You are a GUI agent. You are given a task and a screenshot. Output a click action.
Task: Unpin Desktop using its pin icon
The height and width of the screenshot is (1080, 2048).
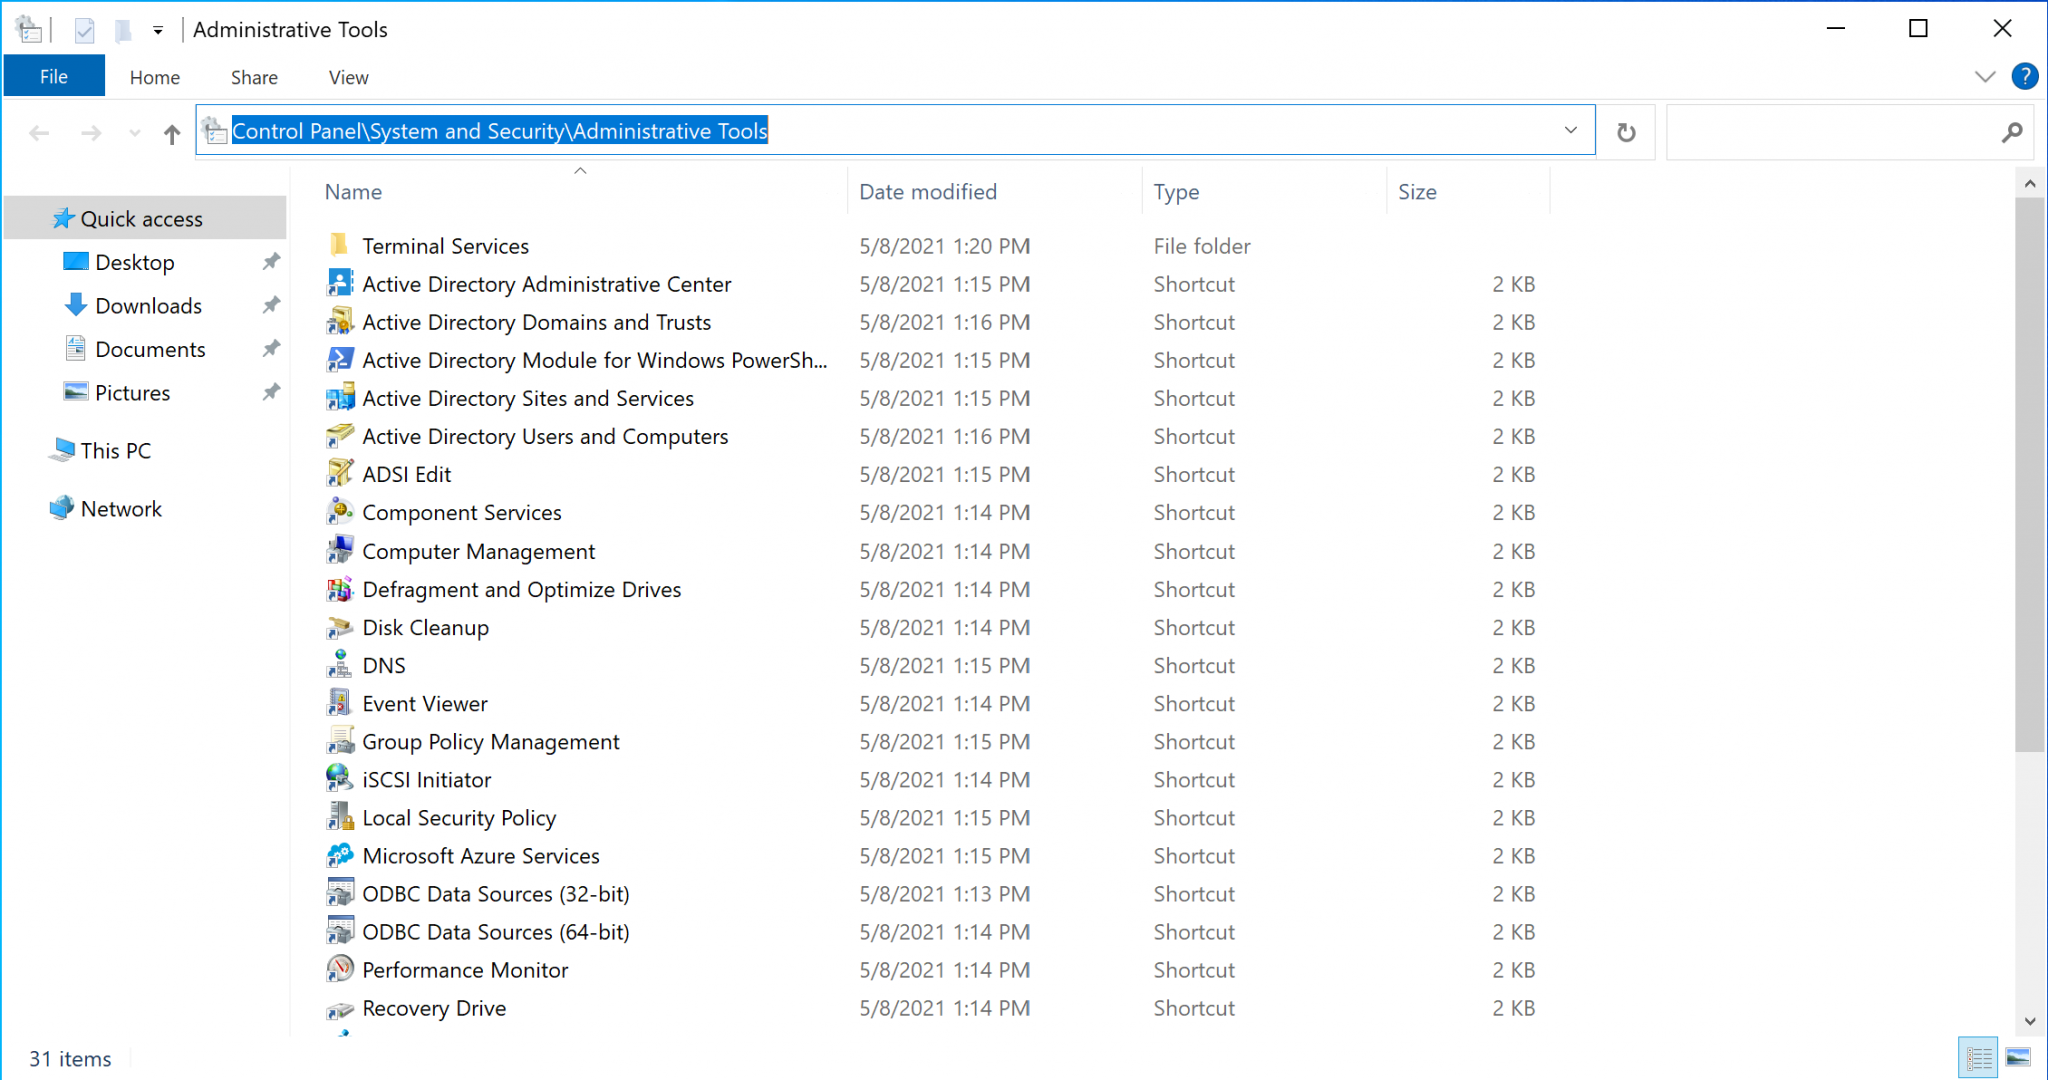point(271,261)
